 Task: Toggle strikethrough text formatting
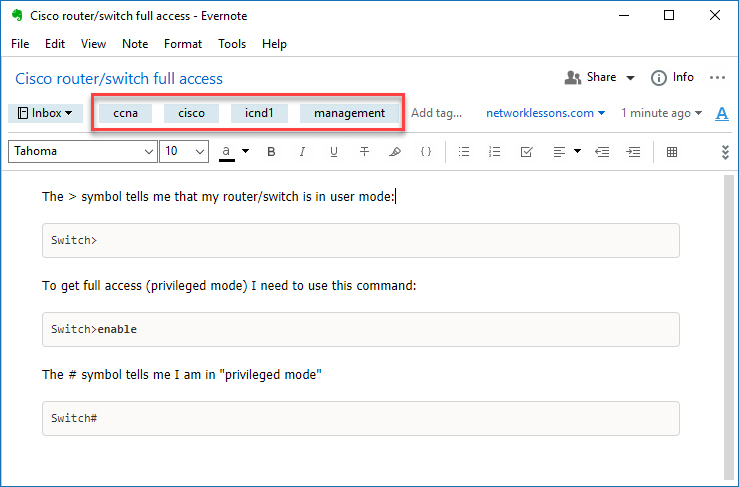click(x=364, y=152)
